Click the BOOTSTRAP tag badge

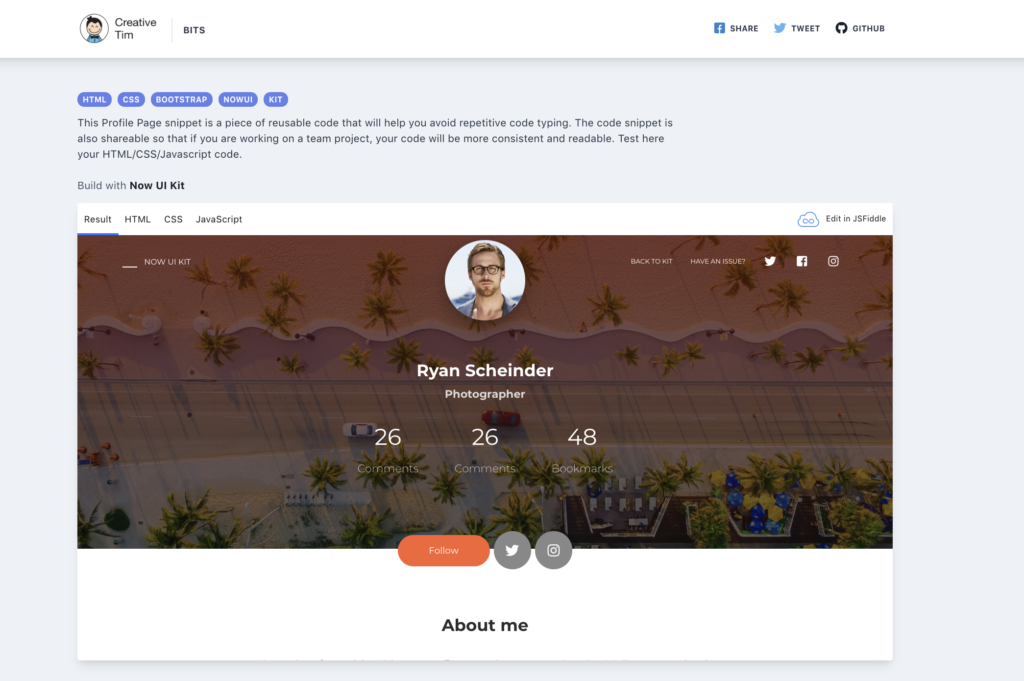[182, 99]
